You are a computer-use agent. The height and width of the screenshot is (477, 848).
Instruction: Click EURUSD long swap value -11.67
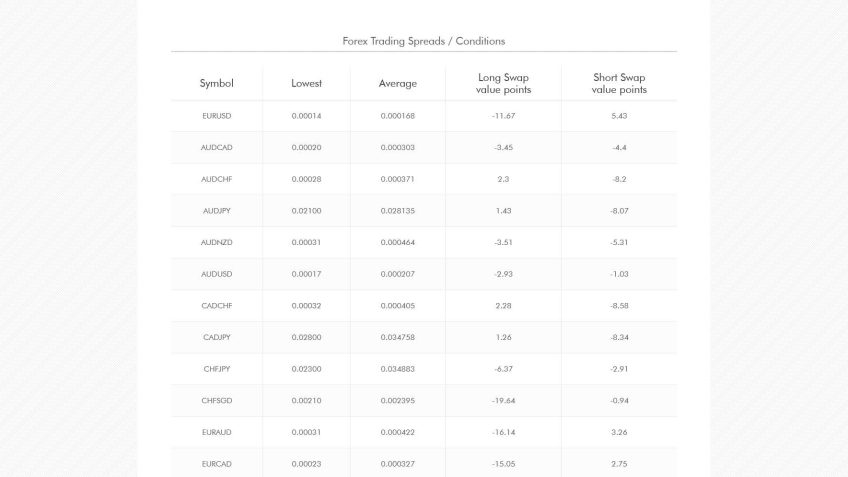click(x=503, y=116)
